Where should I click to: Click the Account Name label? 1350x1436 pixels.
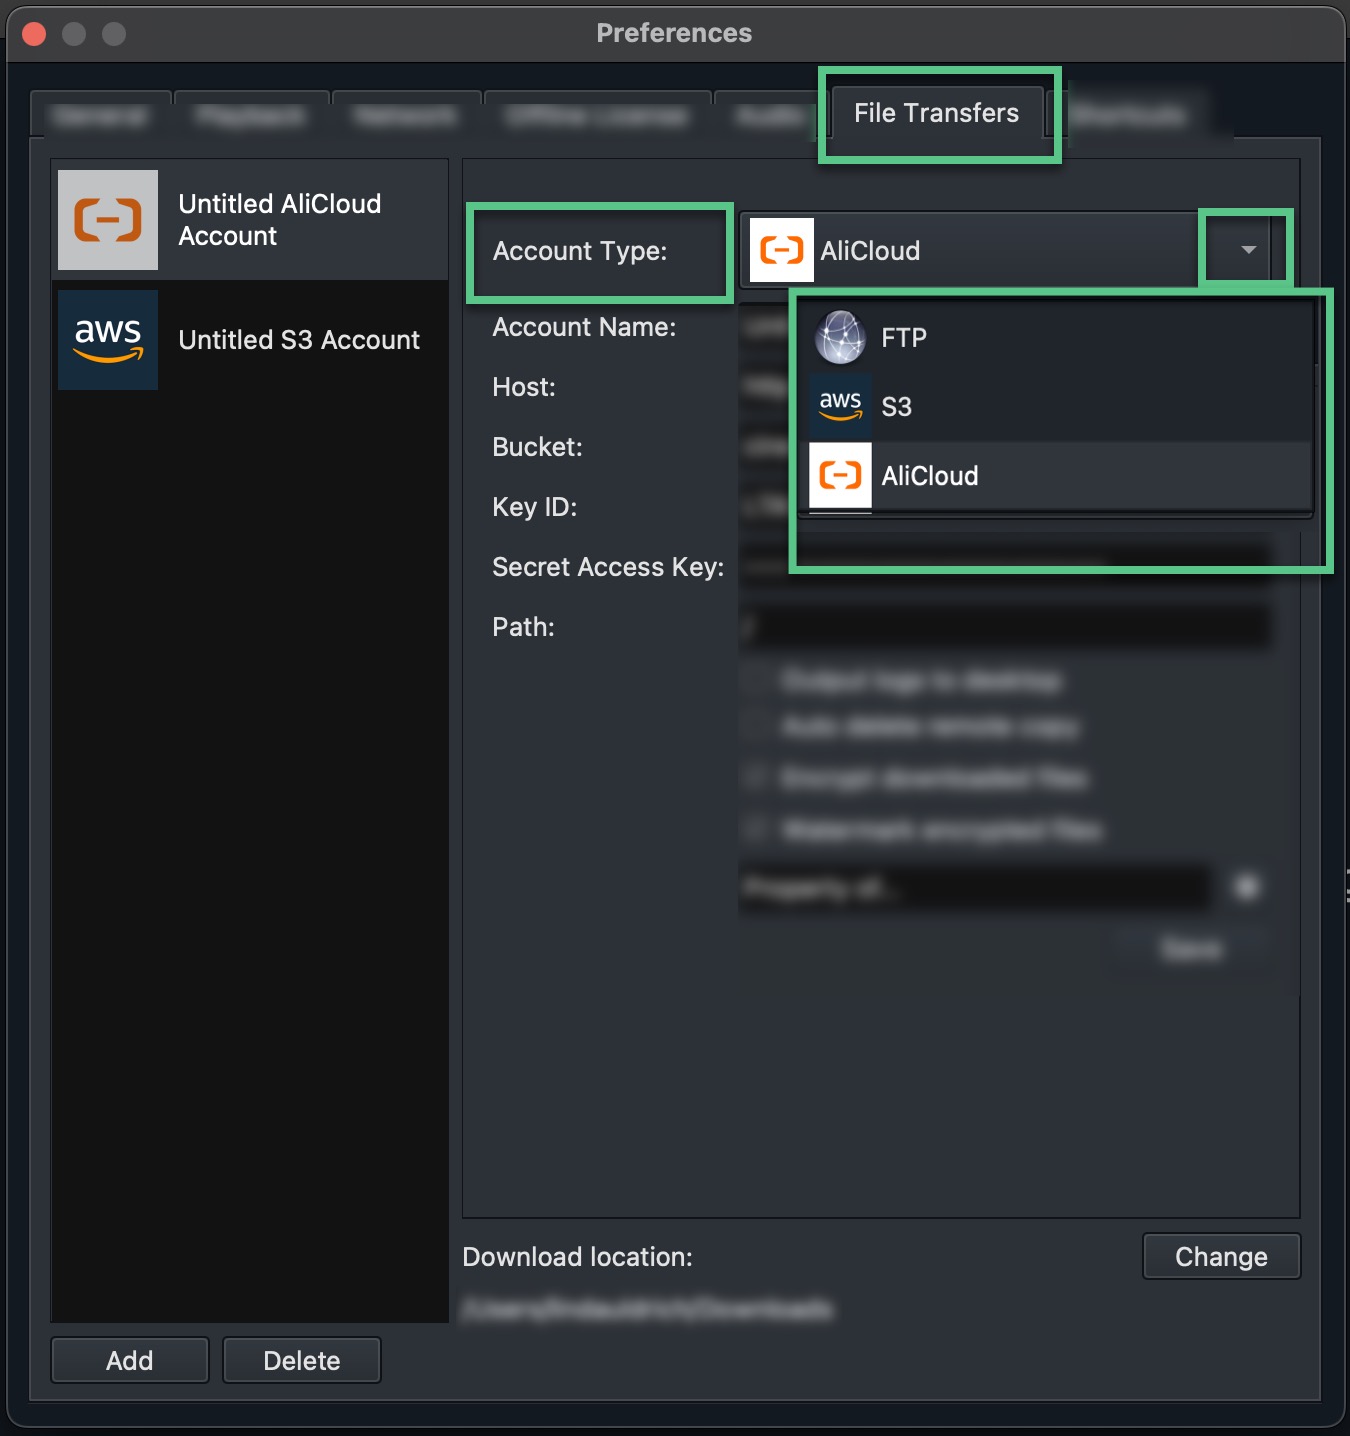584,327
